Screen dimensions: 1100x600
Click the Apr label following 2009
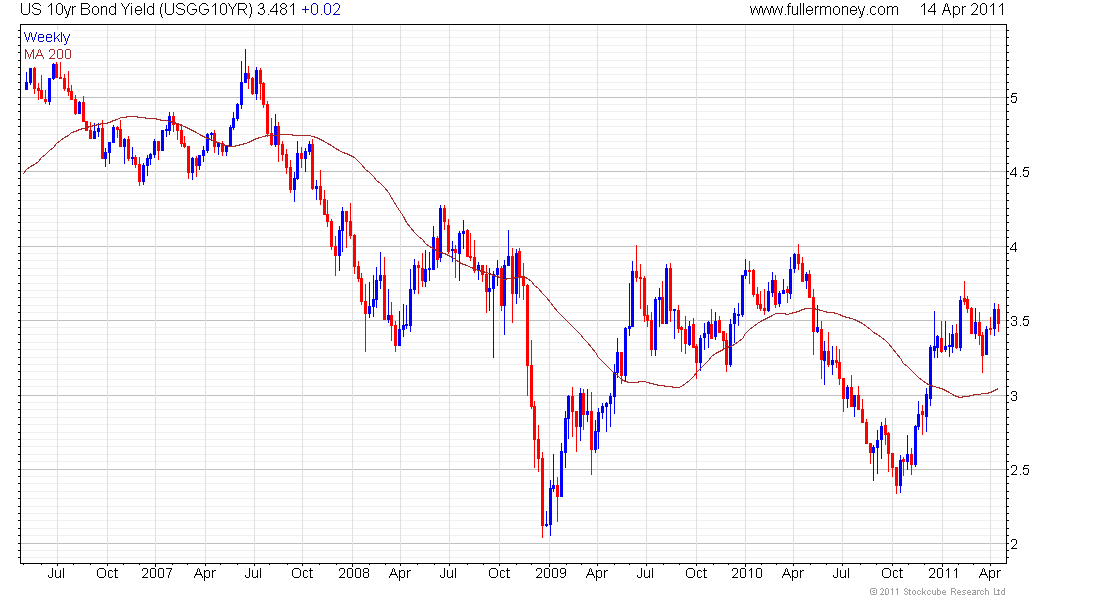[597, 573]
